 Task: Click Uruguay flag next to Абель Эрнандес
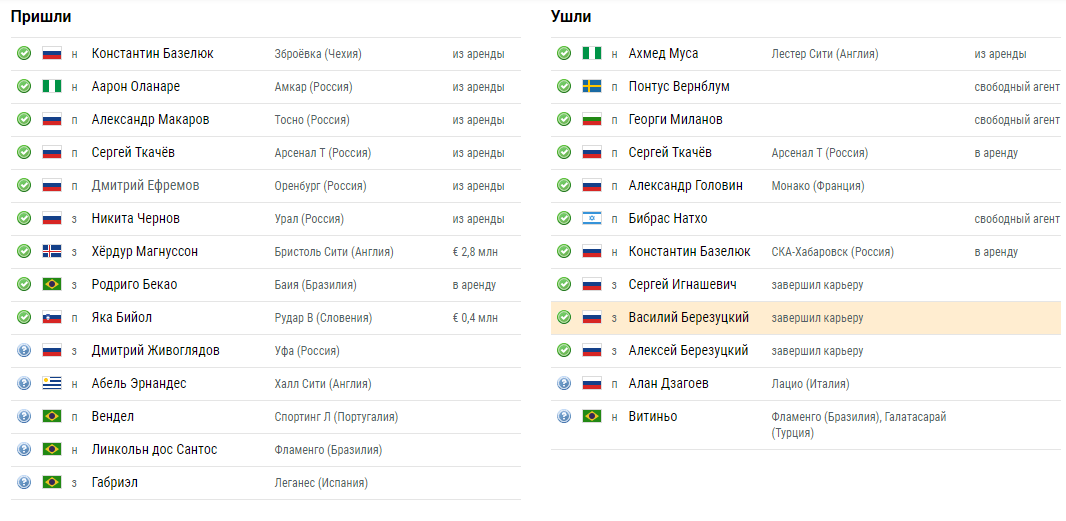[52, 384]
